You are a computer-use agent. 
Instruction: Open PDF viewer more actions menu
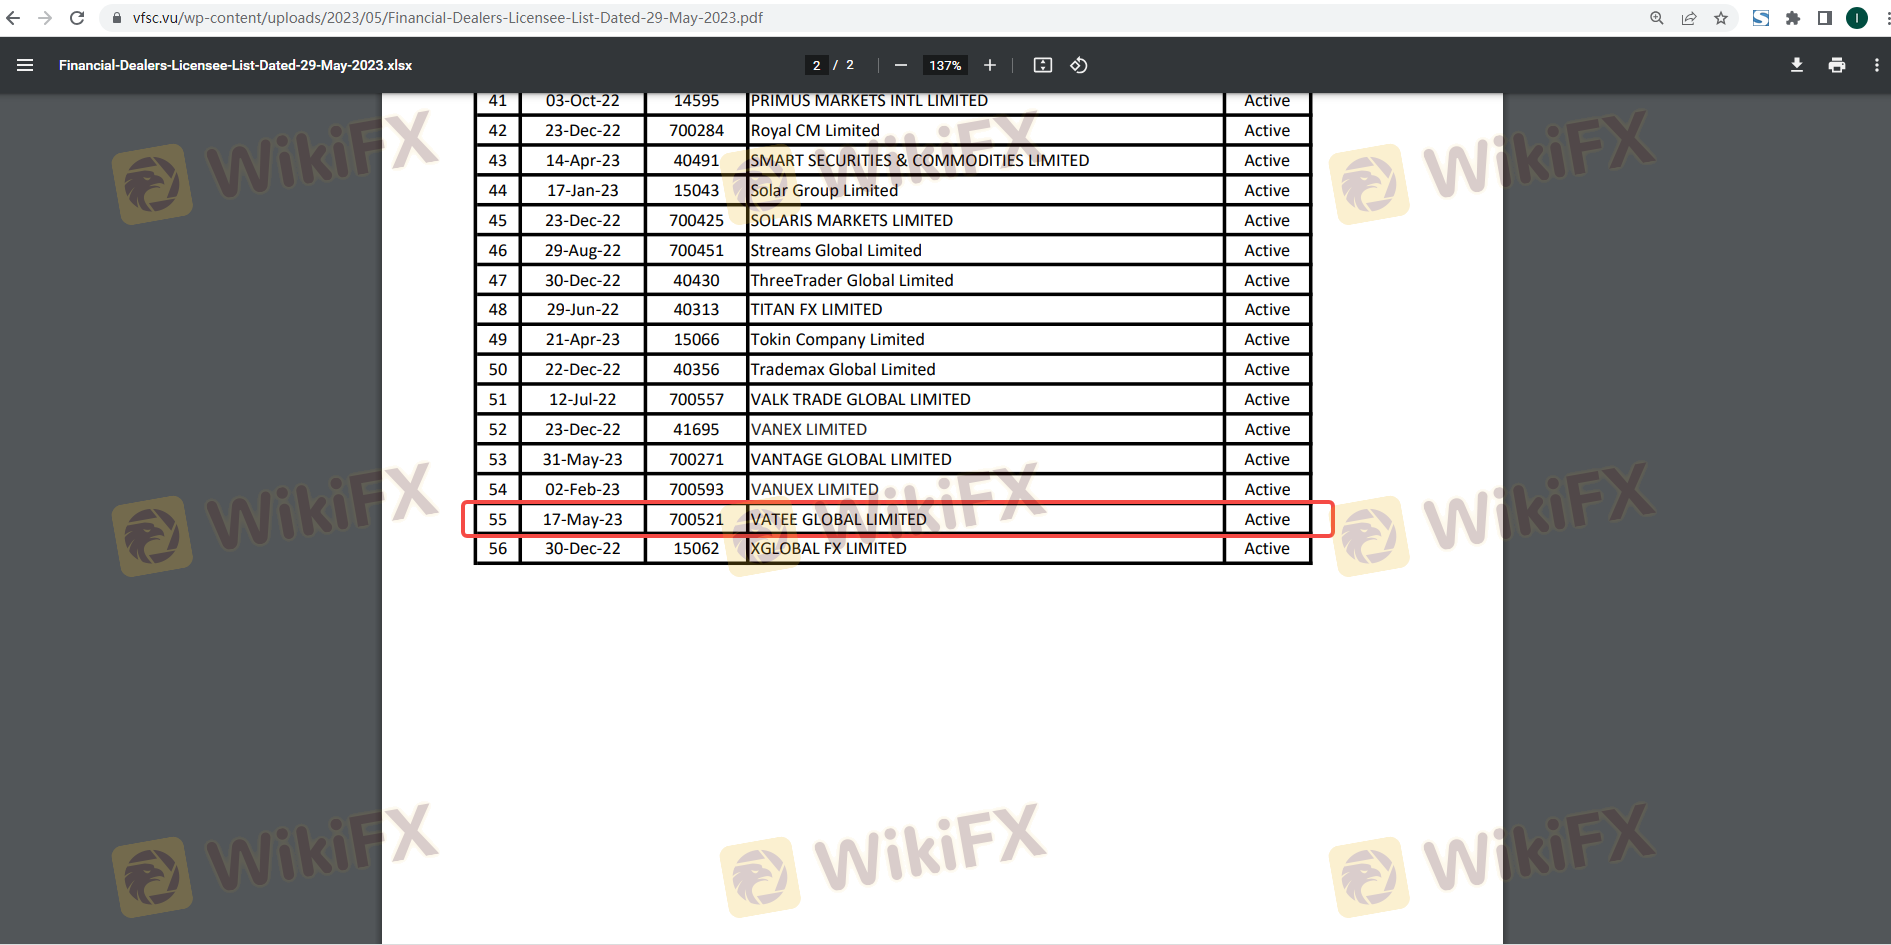click(x=1876, y=65)
